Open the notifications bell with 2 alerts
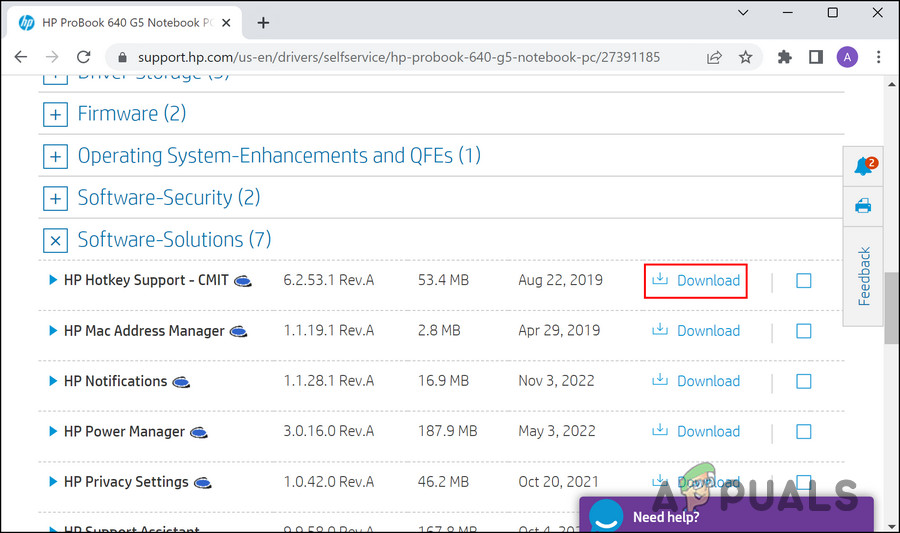The width and height of the screenshot is (900, 533). tap(863, 166)
